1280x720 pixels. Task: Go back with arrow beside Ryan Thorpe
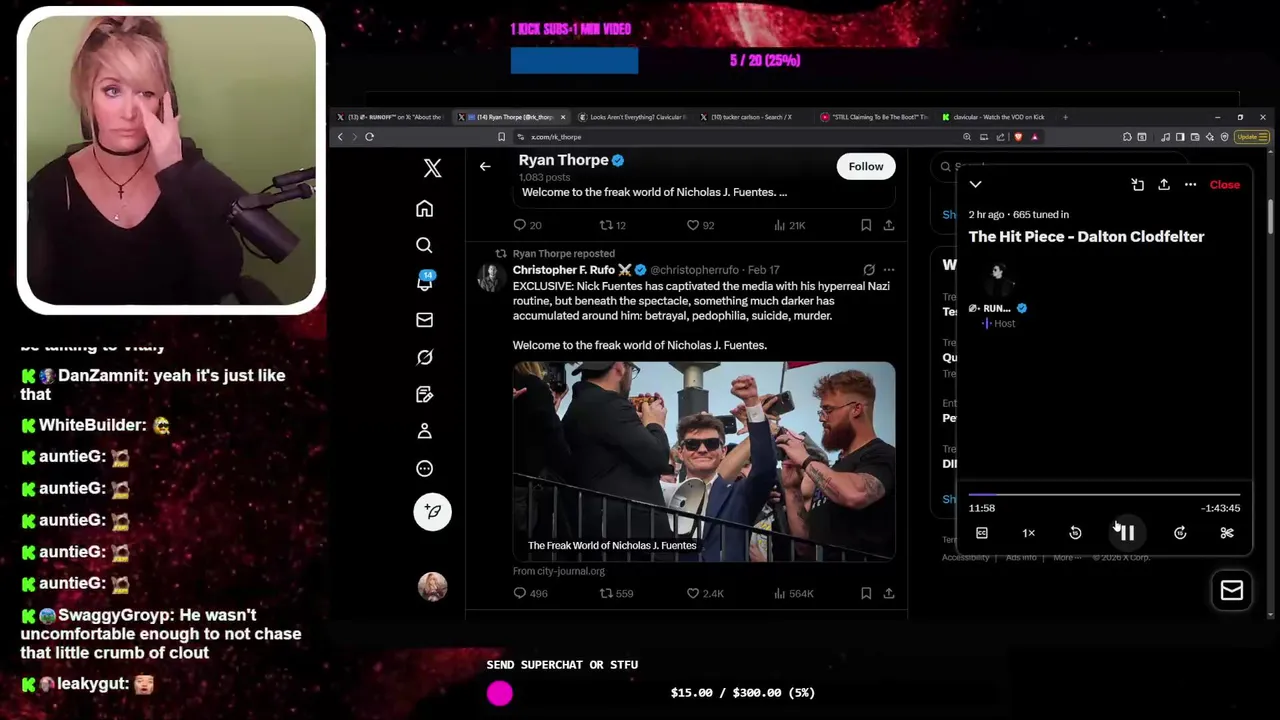(x=485, y=166)
